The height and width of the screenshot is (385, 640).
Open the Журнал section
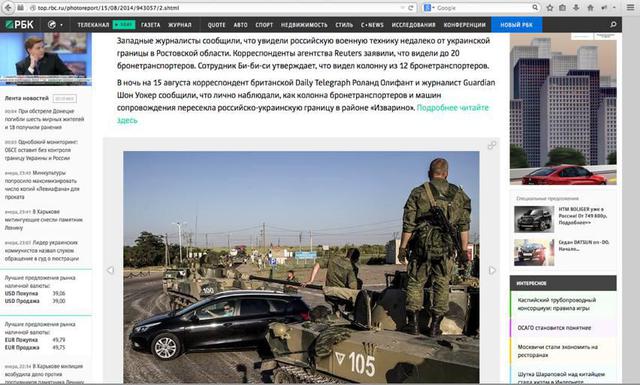pos(180,25)
